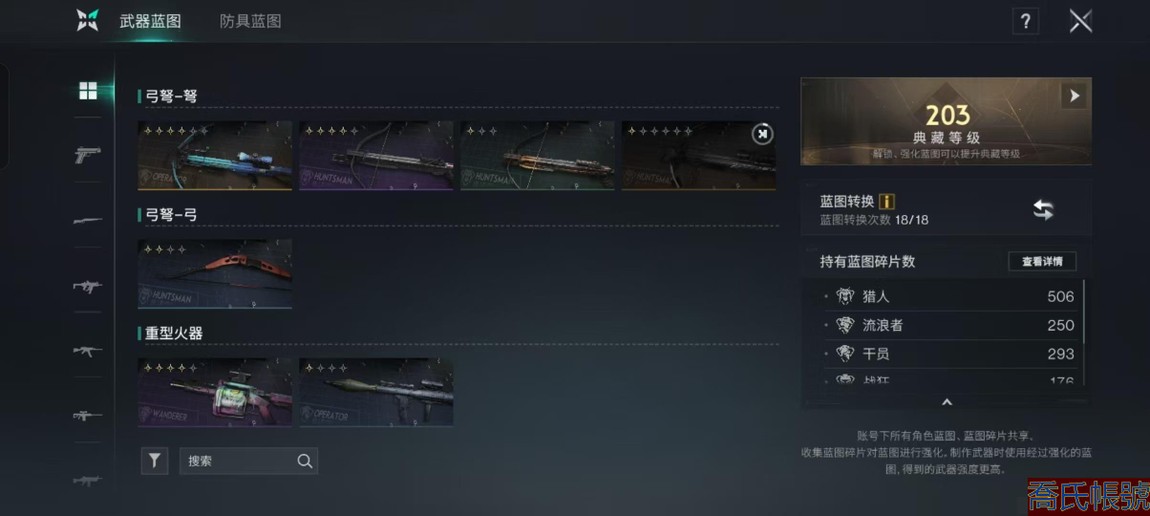Select the pistol category icon in the sidebar
Image resolution: width=1150 pixels, height=516 pixels.
pyautogui.click(x=87, y=155)
